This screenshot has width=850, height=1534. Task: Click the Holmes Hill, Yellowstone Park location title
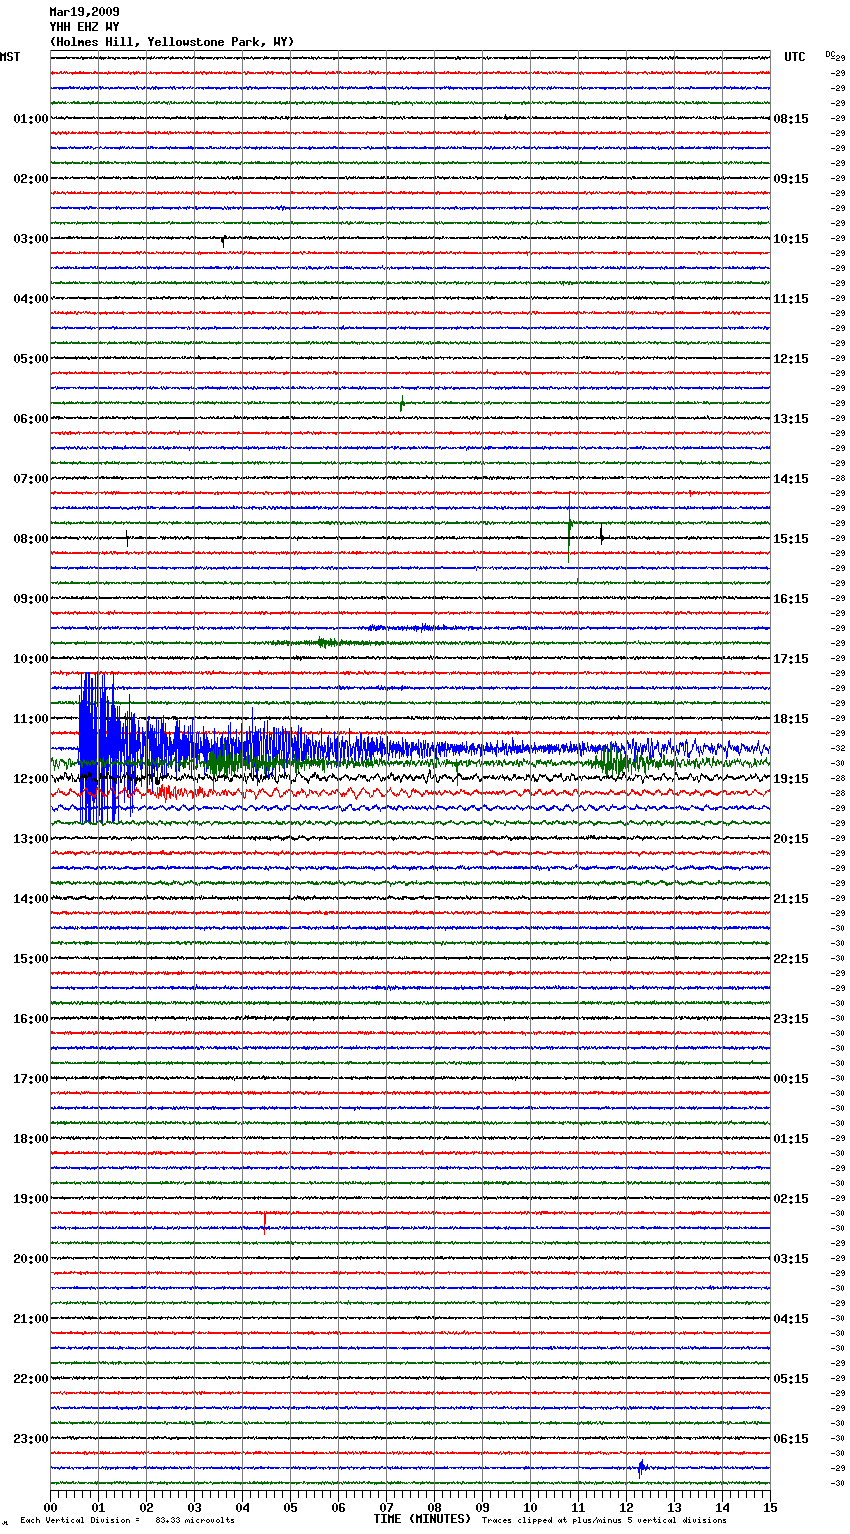pyautogui.click(x=172, y=42)
